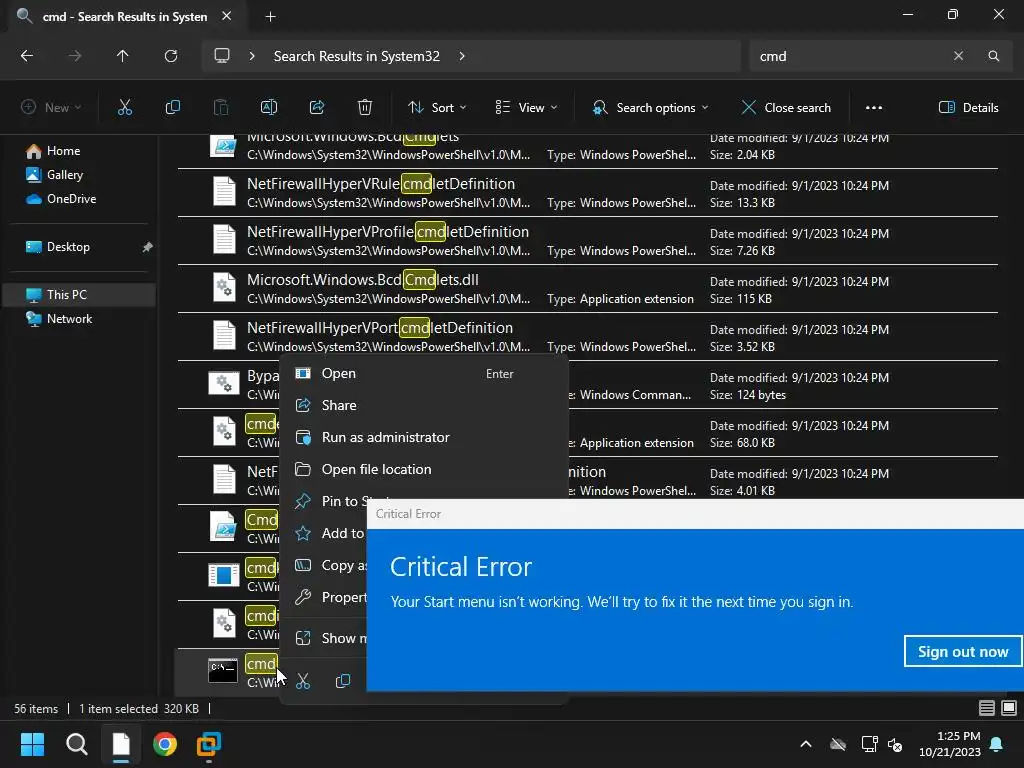Choose Share in the context menu
The height and width of the screenshot is (768, 1024).
pos(423,406)
